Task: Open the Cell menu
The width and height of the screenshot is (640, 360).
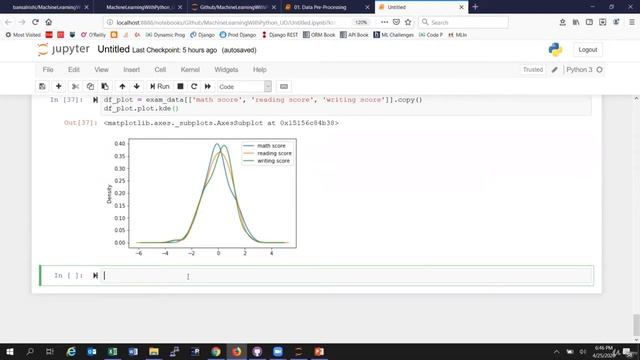Action: coord(160,70)
